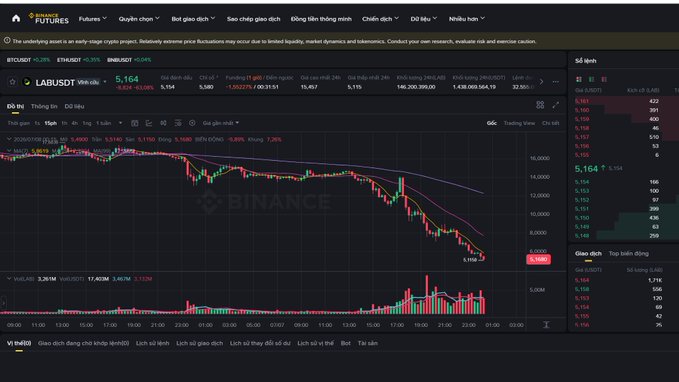Switch to the Giao dịch trades tab
679x382 pixels.
(x=588, y=253)
